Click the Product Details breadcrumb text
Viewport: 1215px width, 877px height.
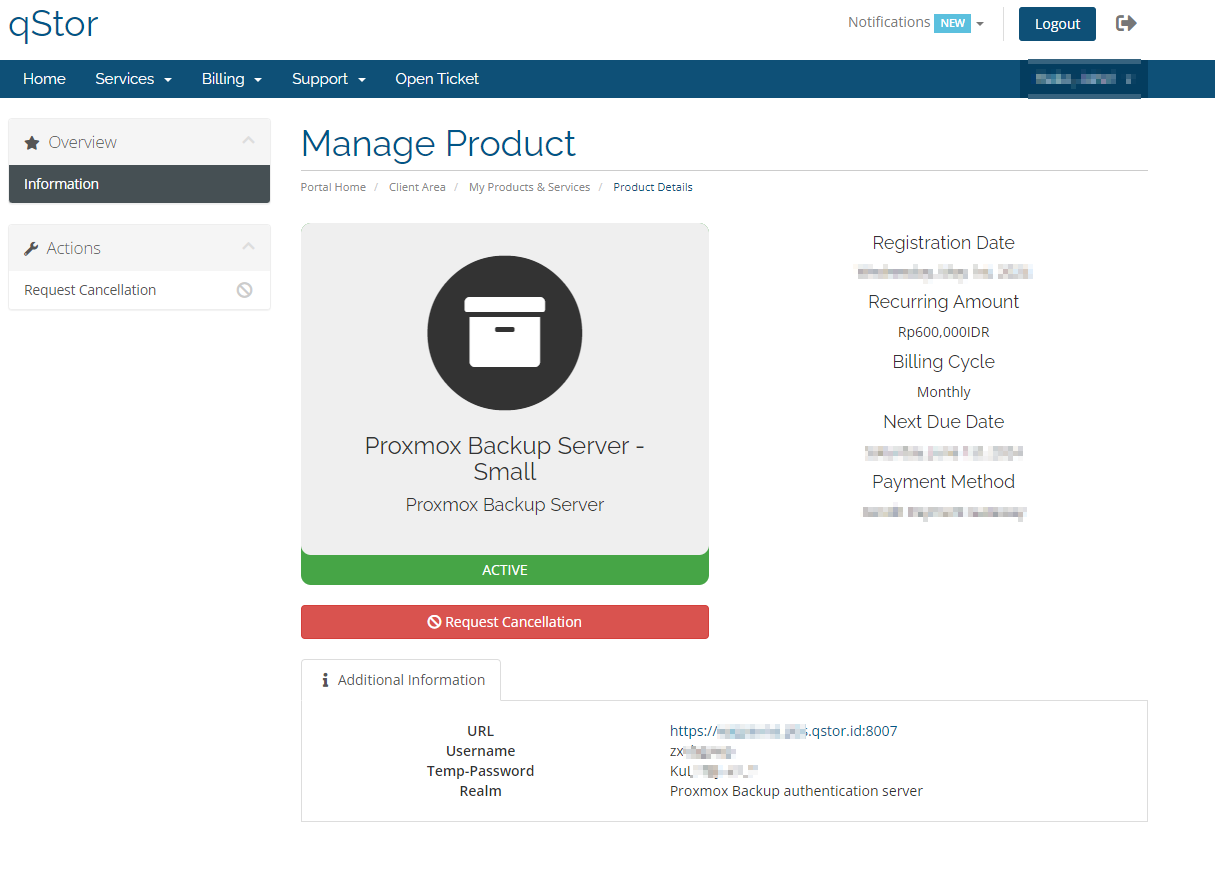click(653, 187)
